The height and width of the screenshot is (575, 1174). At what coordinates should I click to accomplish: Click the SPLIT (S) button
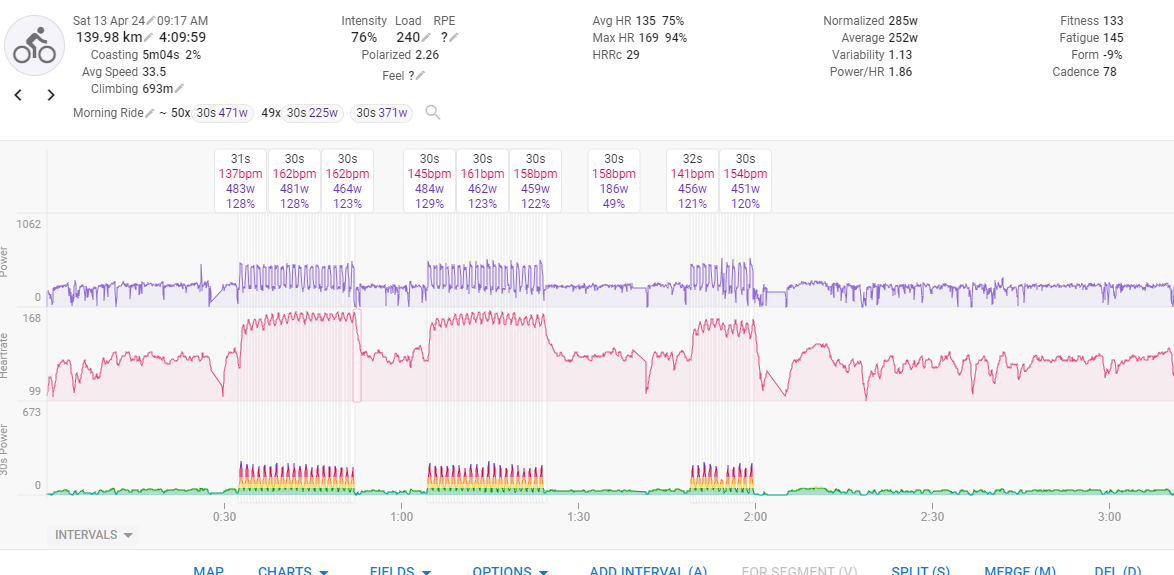click(x=920, y=571)
